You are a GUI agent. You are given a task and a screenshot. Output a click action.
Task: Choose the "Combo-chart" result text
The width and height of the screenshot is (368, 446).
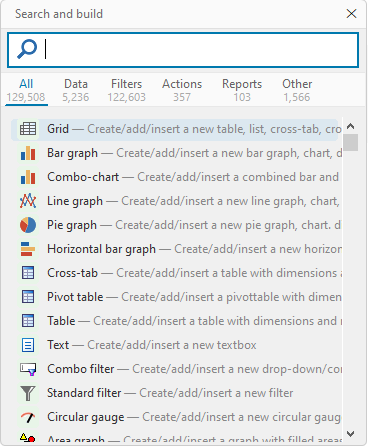83,177
